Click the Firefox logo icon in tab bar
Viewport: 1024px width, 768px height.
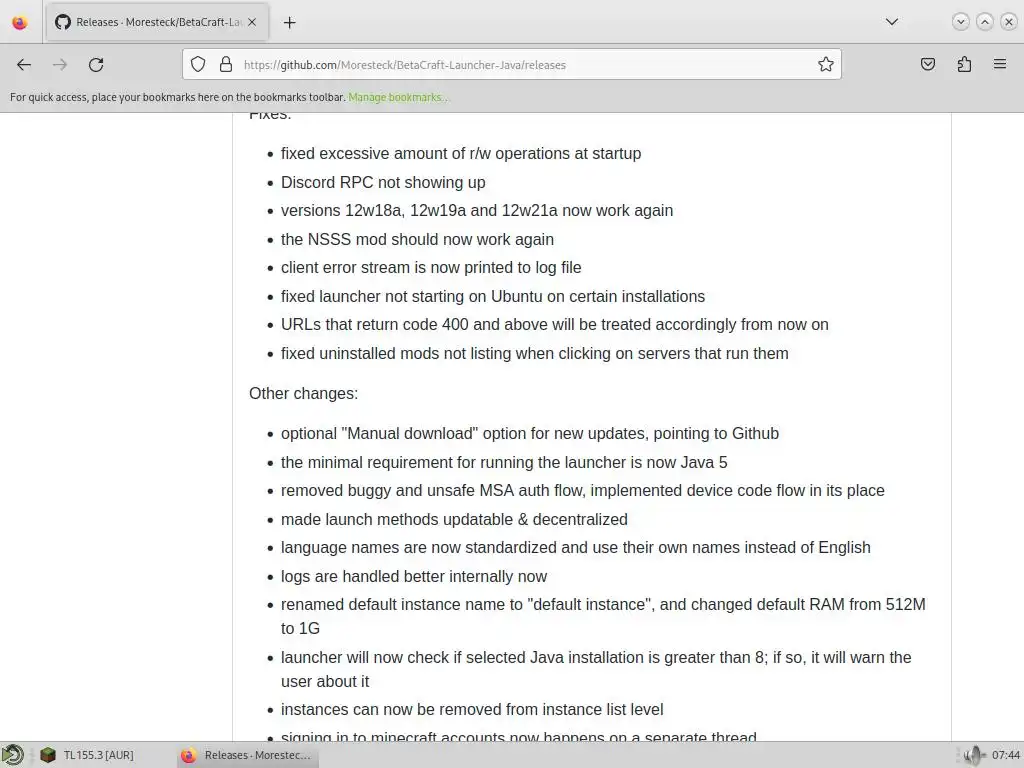[20, 22]
